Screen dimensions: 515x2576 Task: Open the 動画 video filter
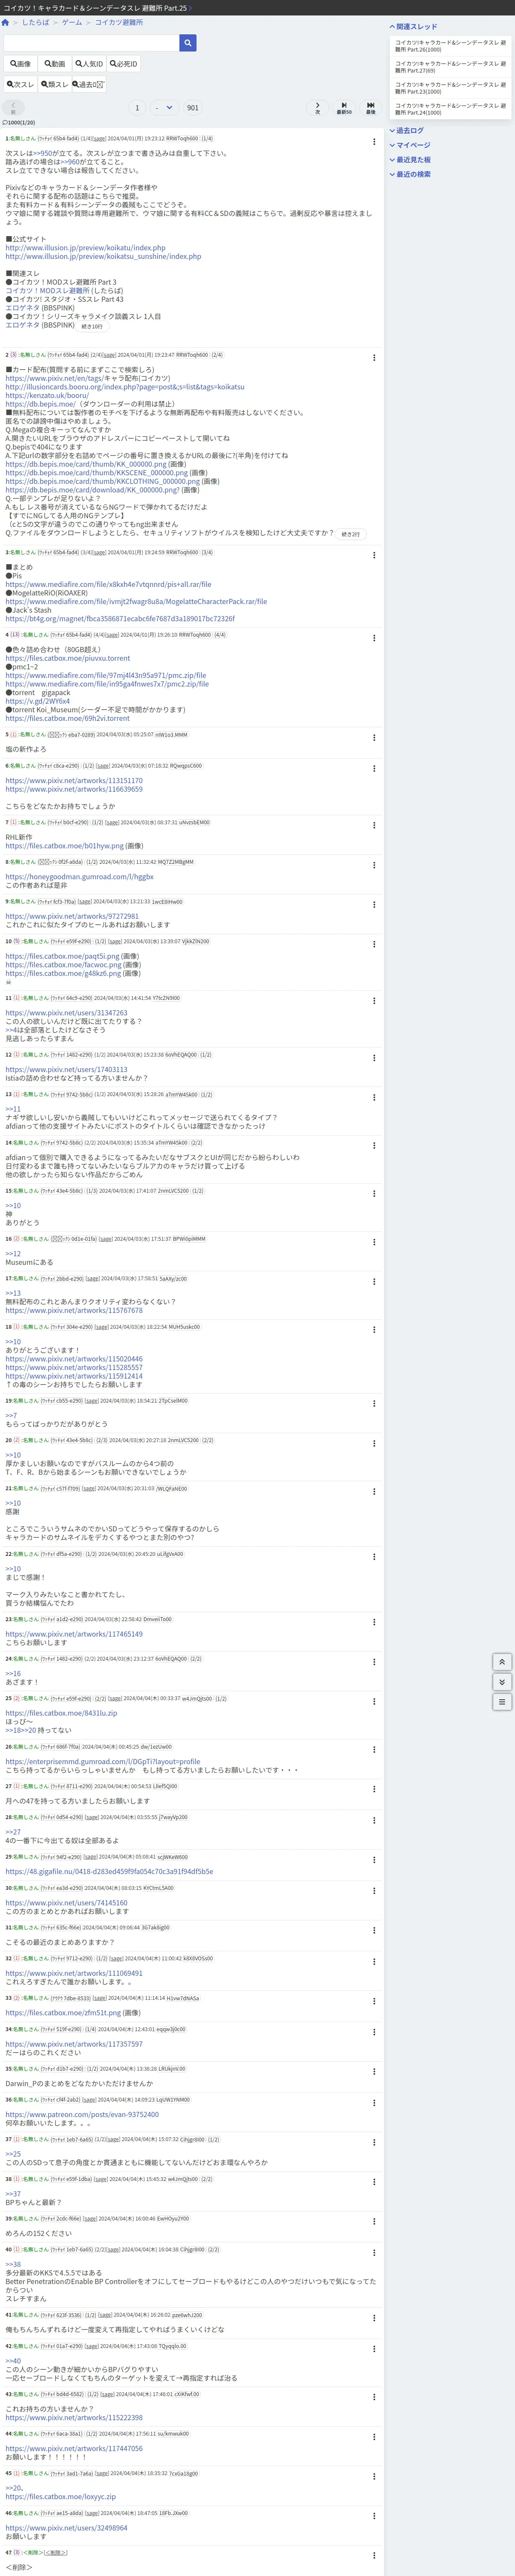54,64
